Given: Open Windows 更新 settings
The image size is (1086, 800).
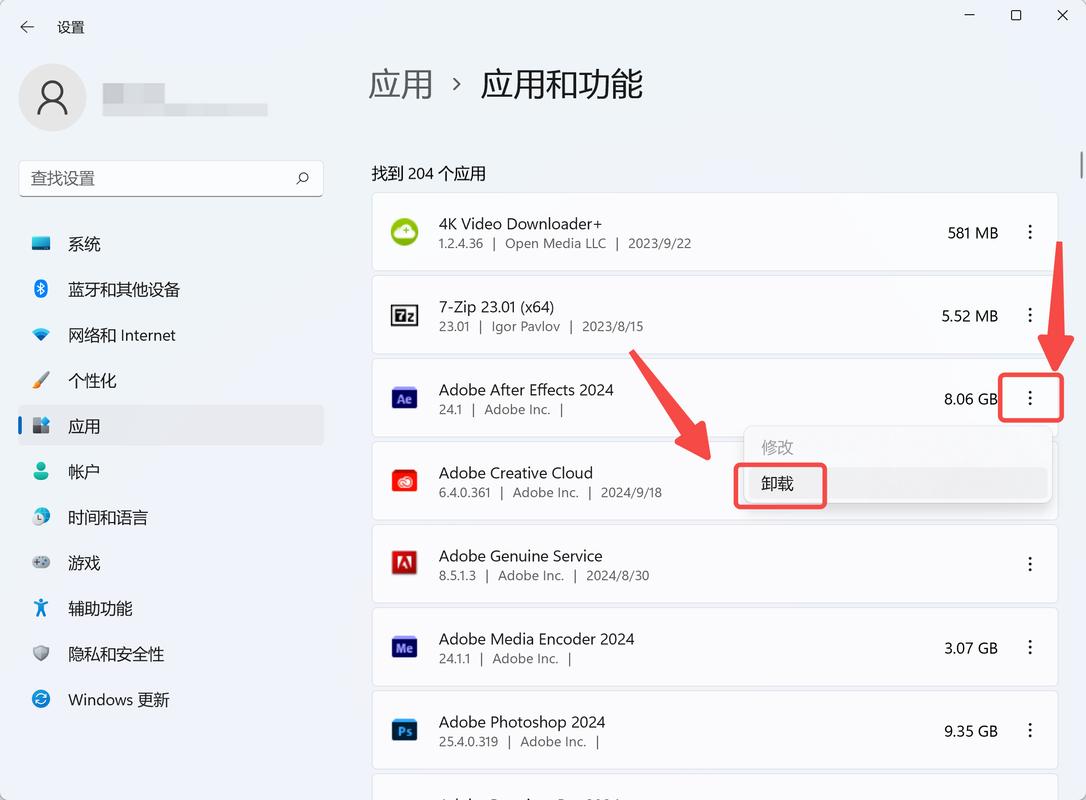Looking at the screenshot, I should pos(171,700).
